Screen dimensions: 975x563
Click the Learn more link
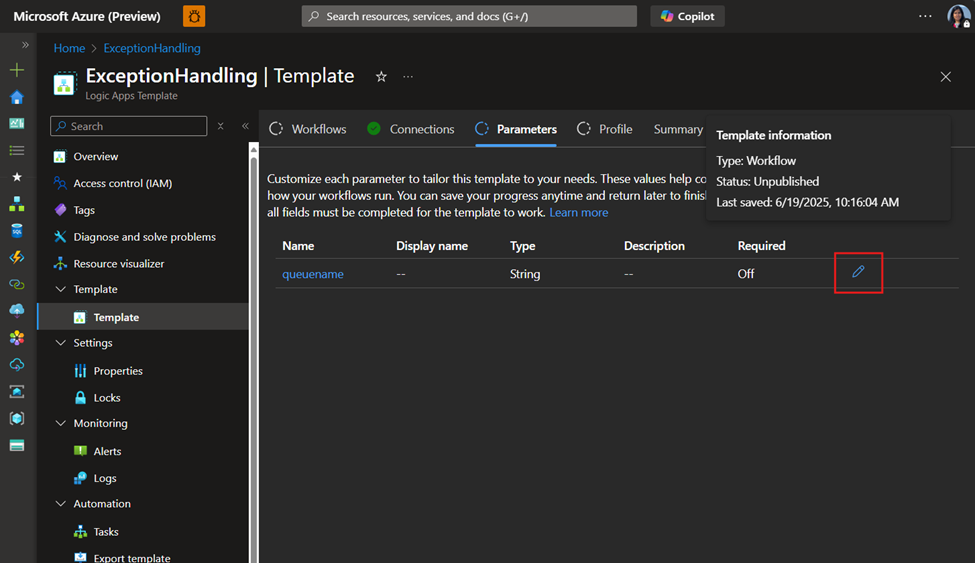(x=578, y=212)
